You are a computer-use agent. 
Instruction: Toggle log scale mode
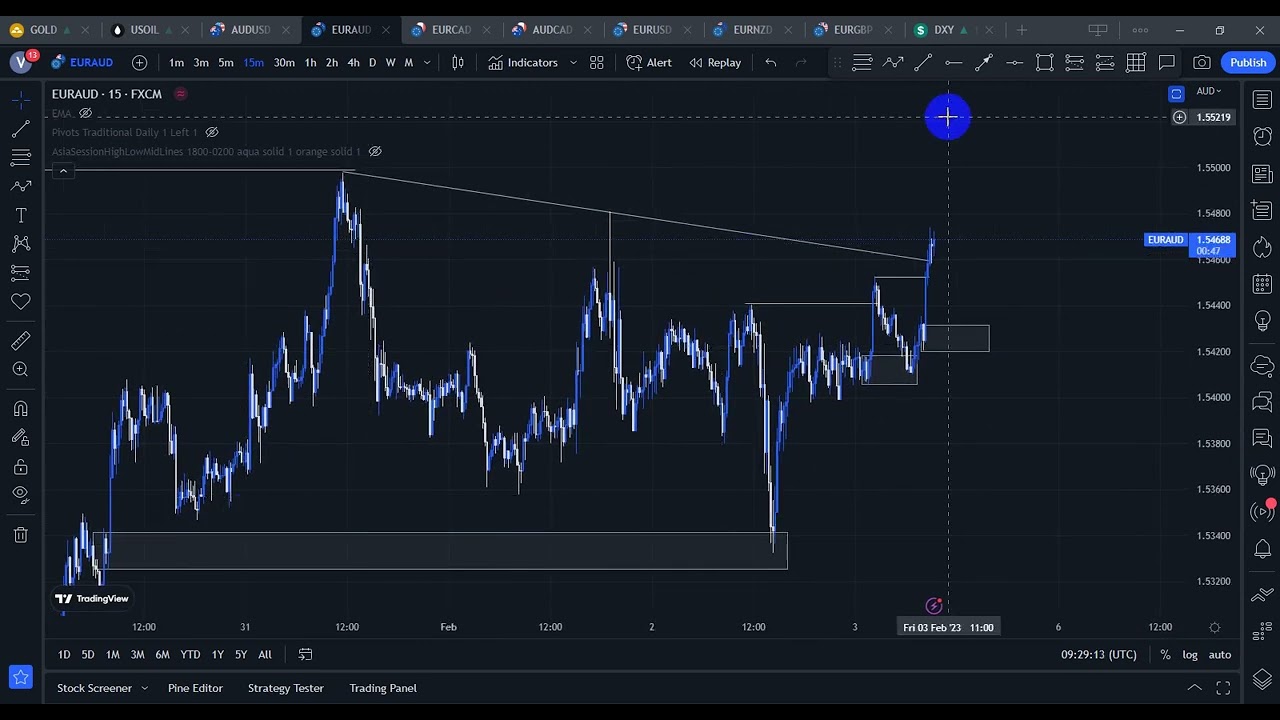click(x=1190, y=655)
